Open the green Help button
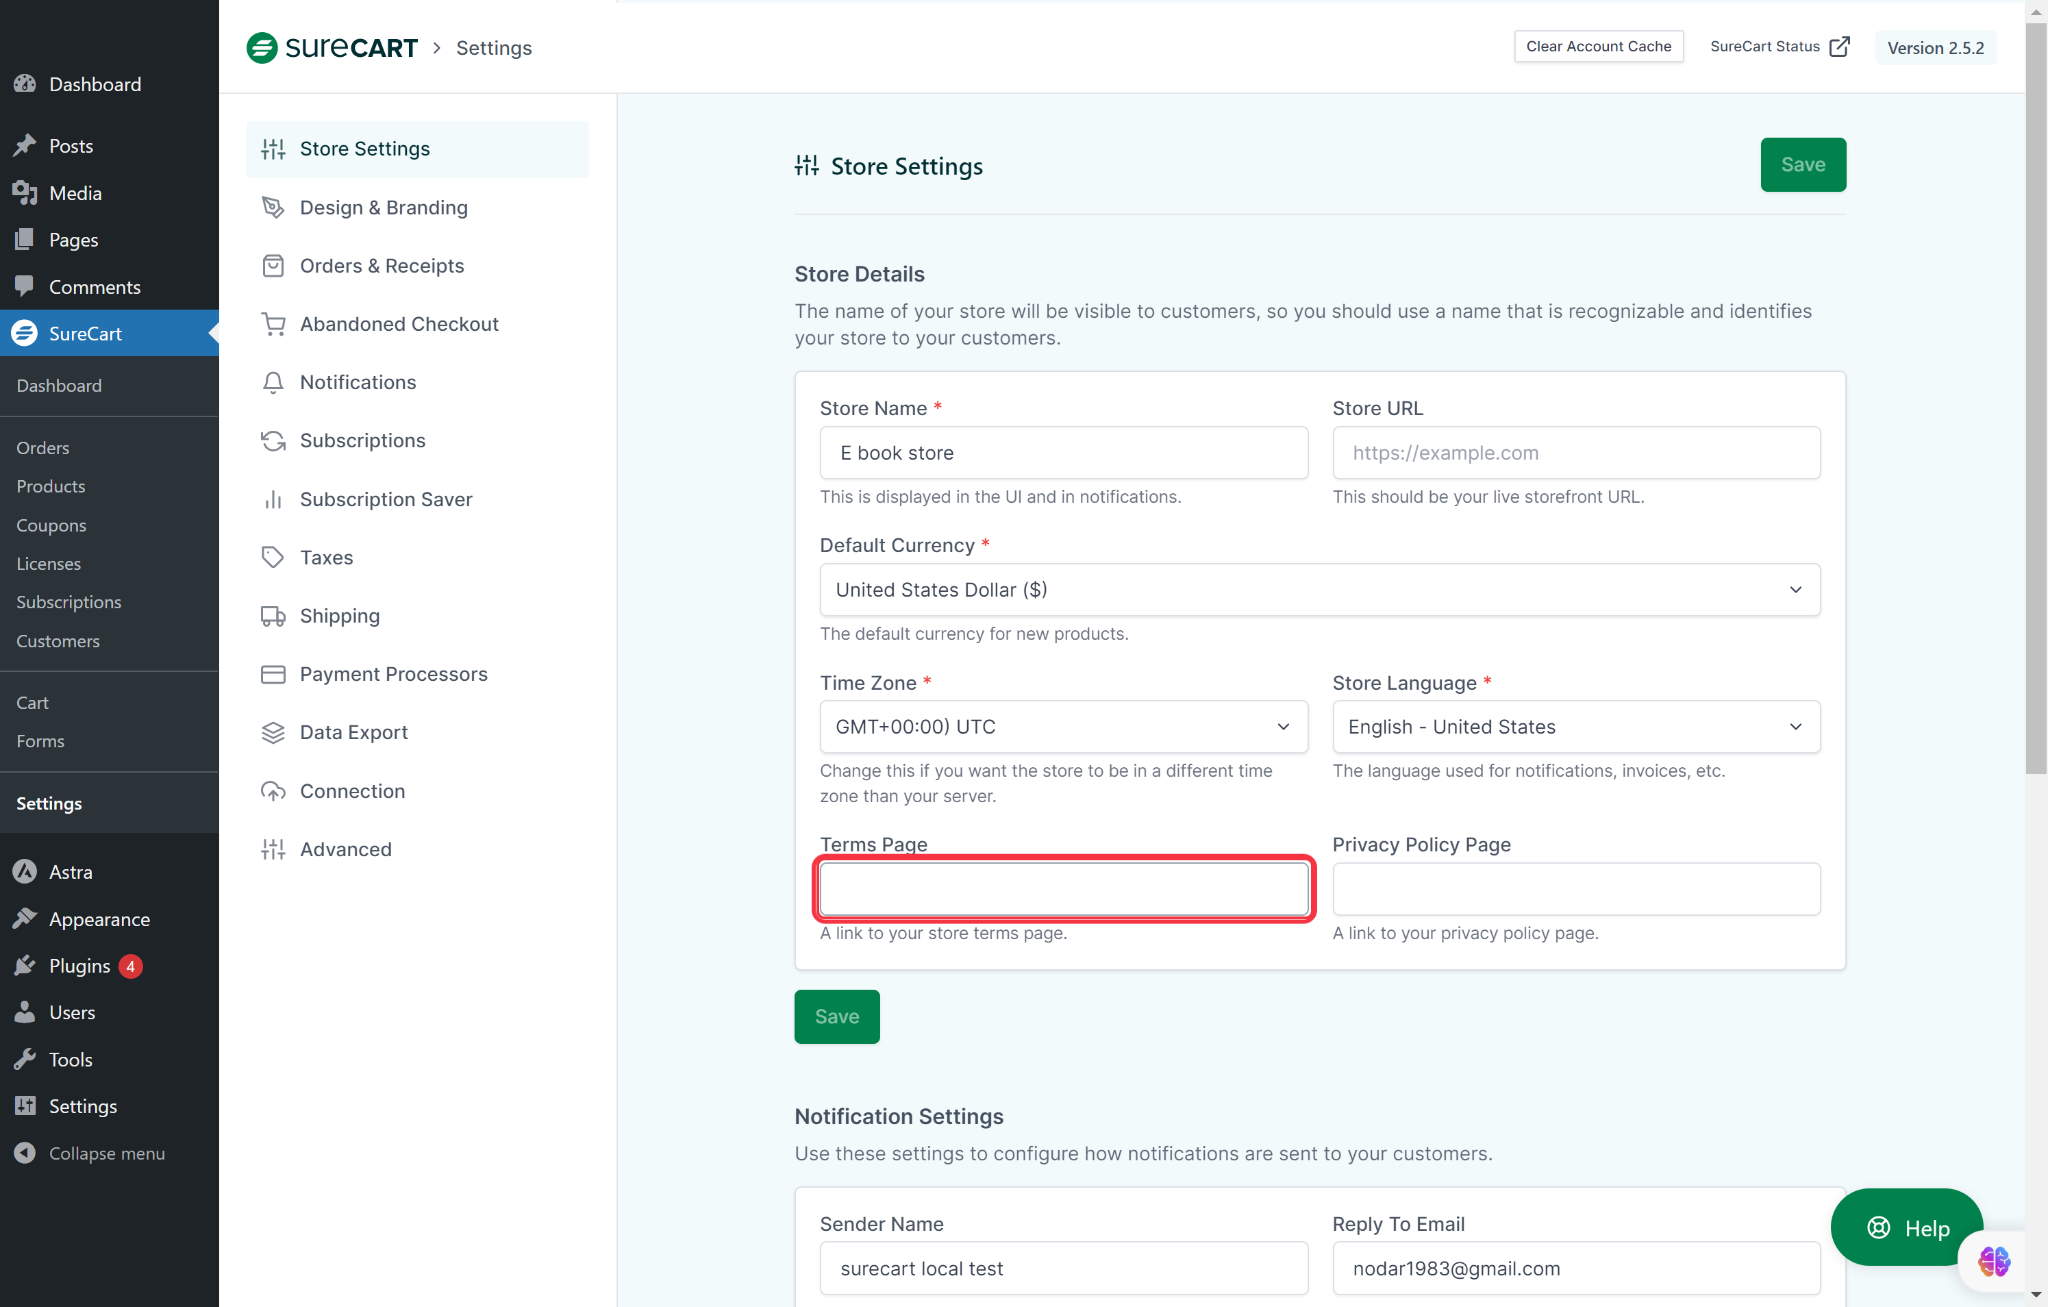Screen dimensions: 2048x1307 (x=1906, y=1228)
